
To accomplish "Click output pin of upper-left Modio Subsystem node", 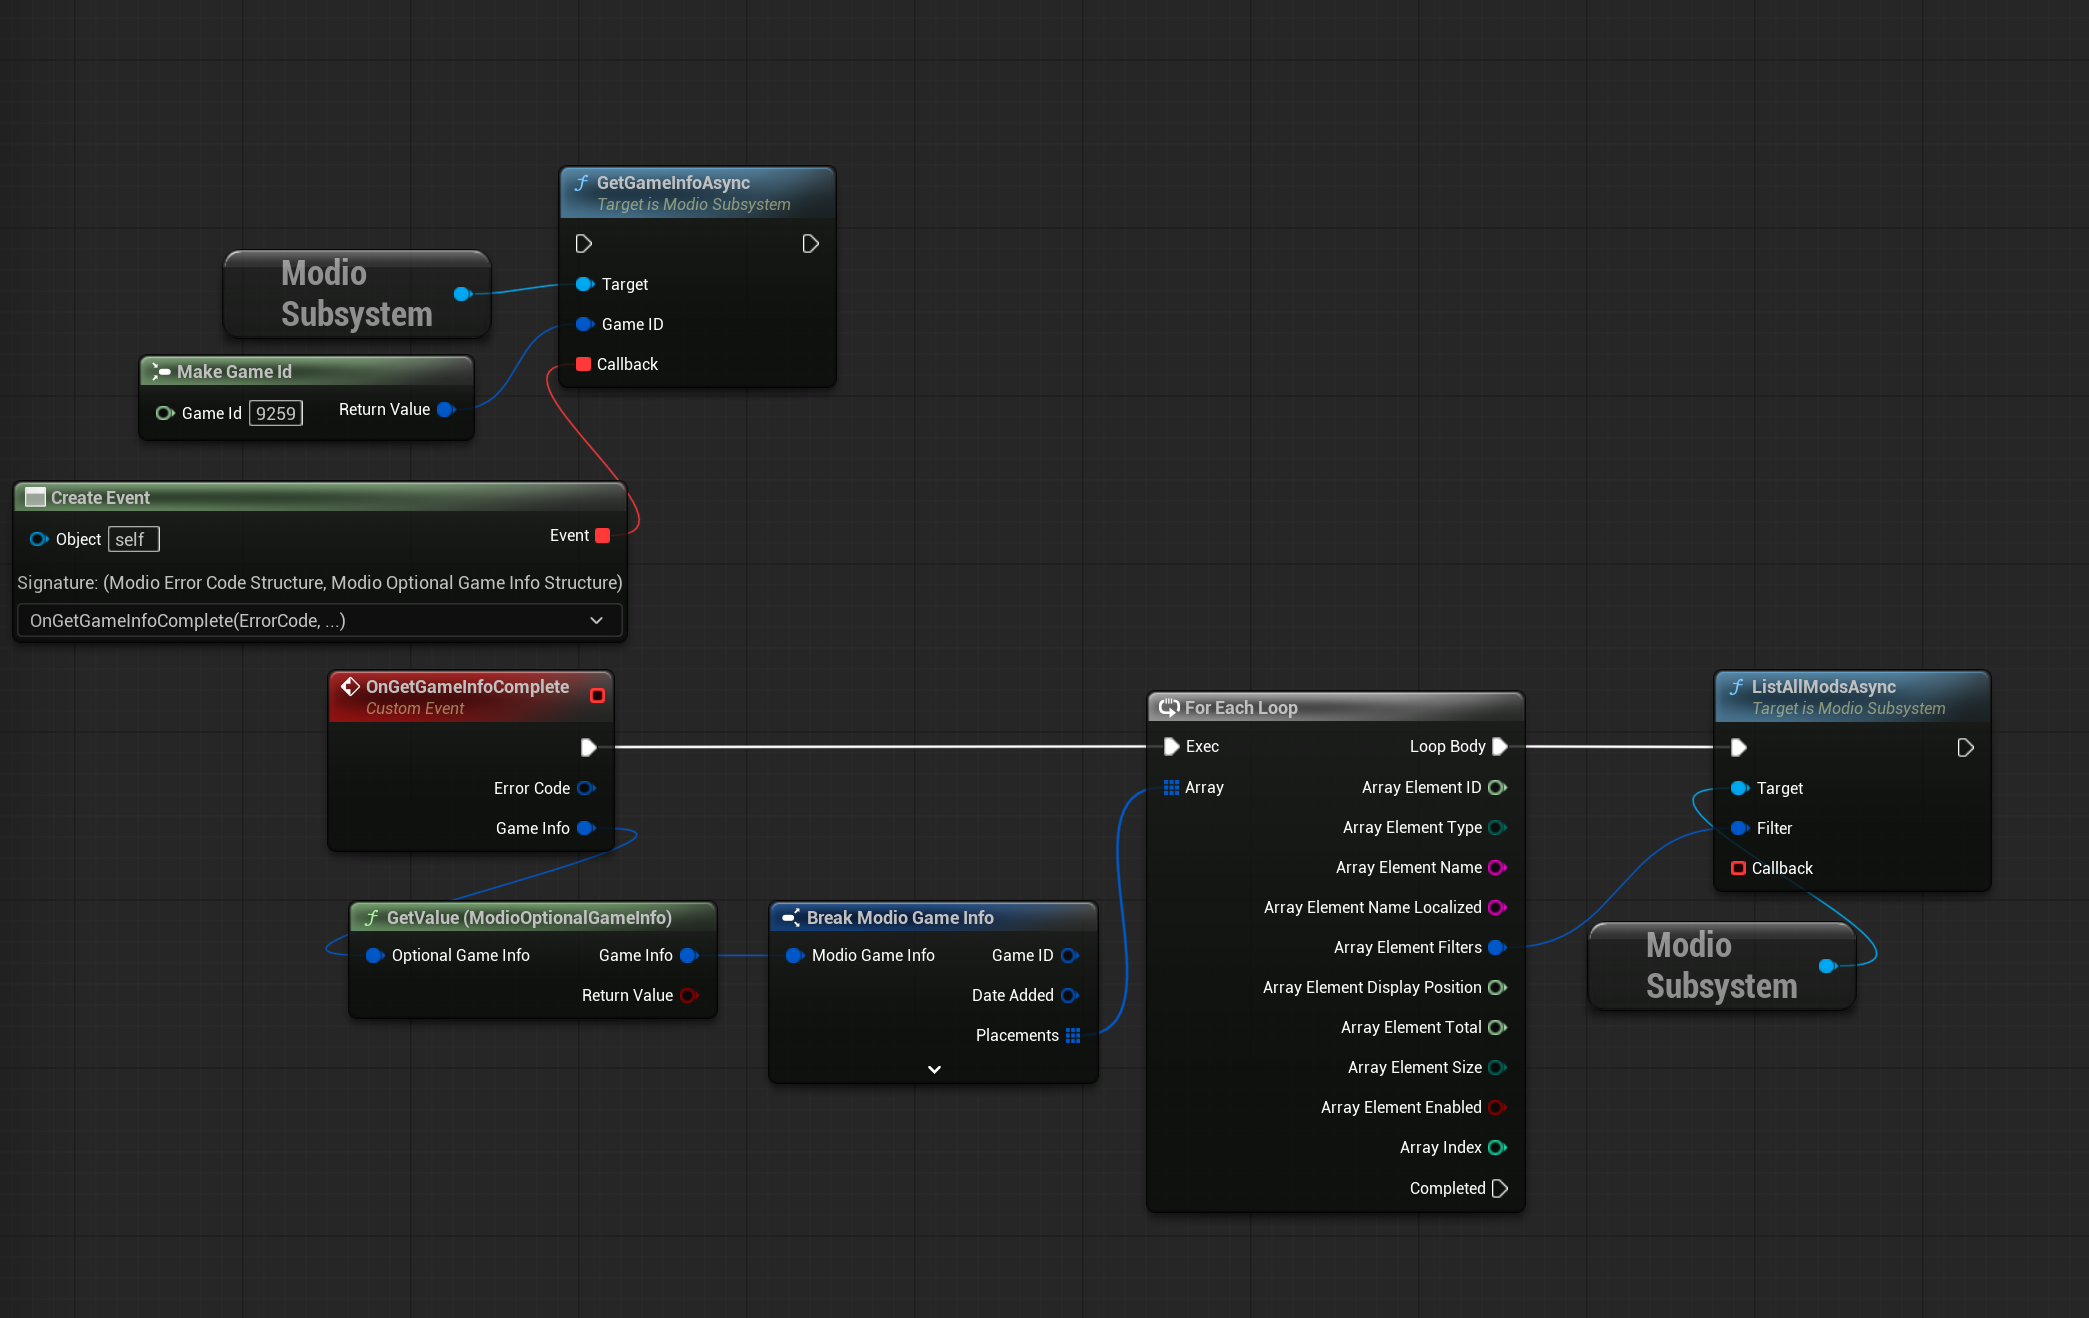I will (x=463, y=294).
